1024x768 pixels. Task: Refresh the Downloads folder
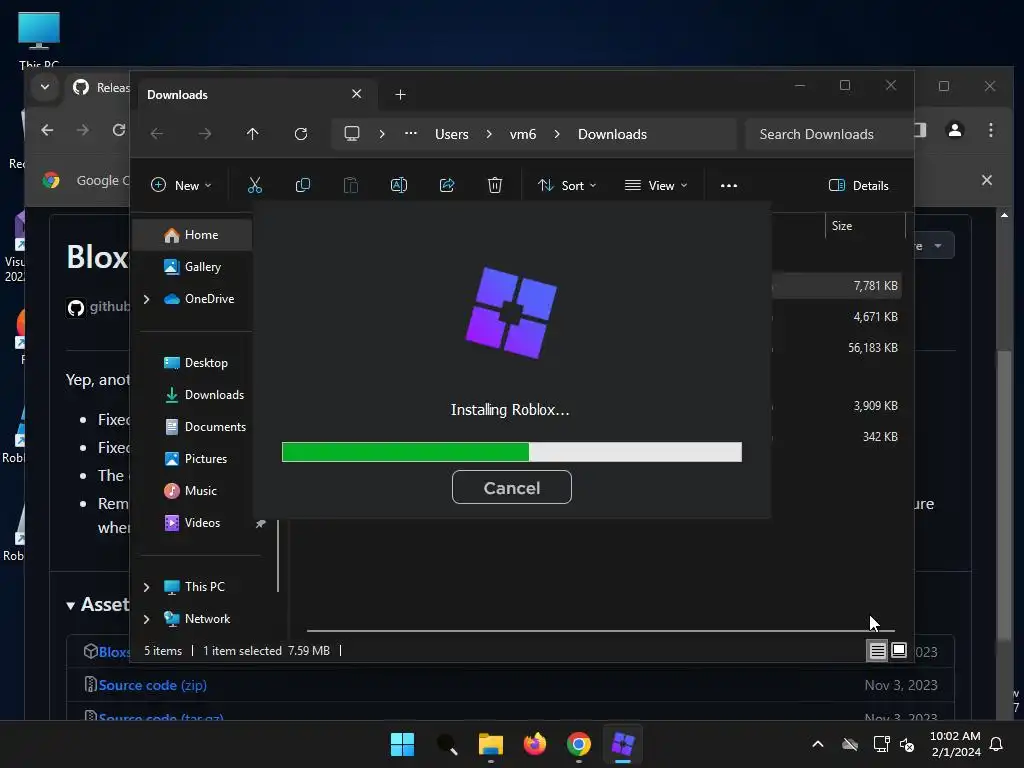300,134
